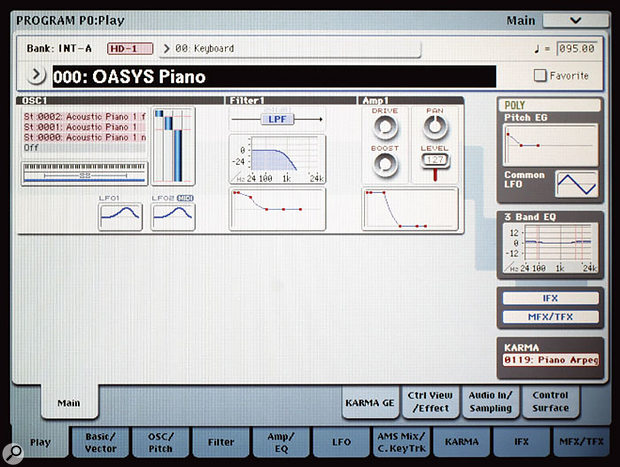
Task: Select the Amp1 BOOST knob
Action: click(x=385, y=164)
